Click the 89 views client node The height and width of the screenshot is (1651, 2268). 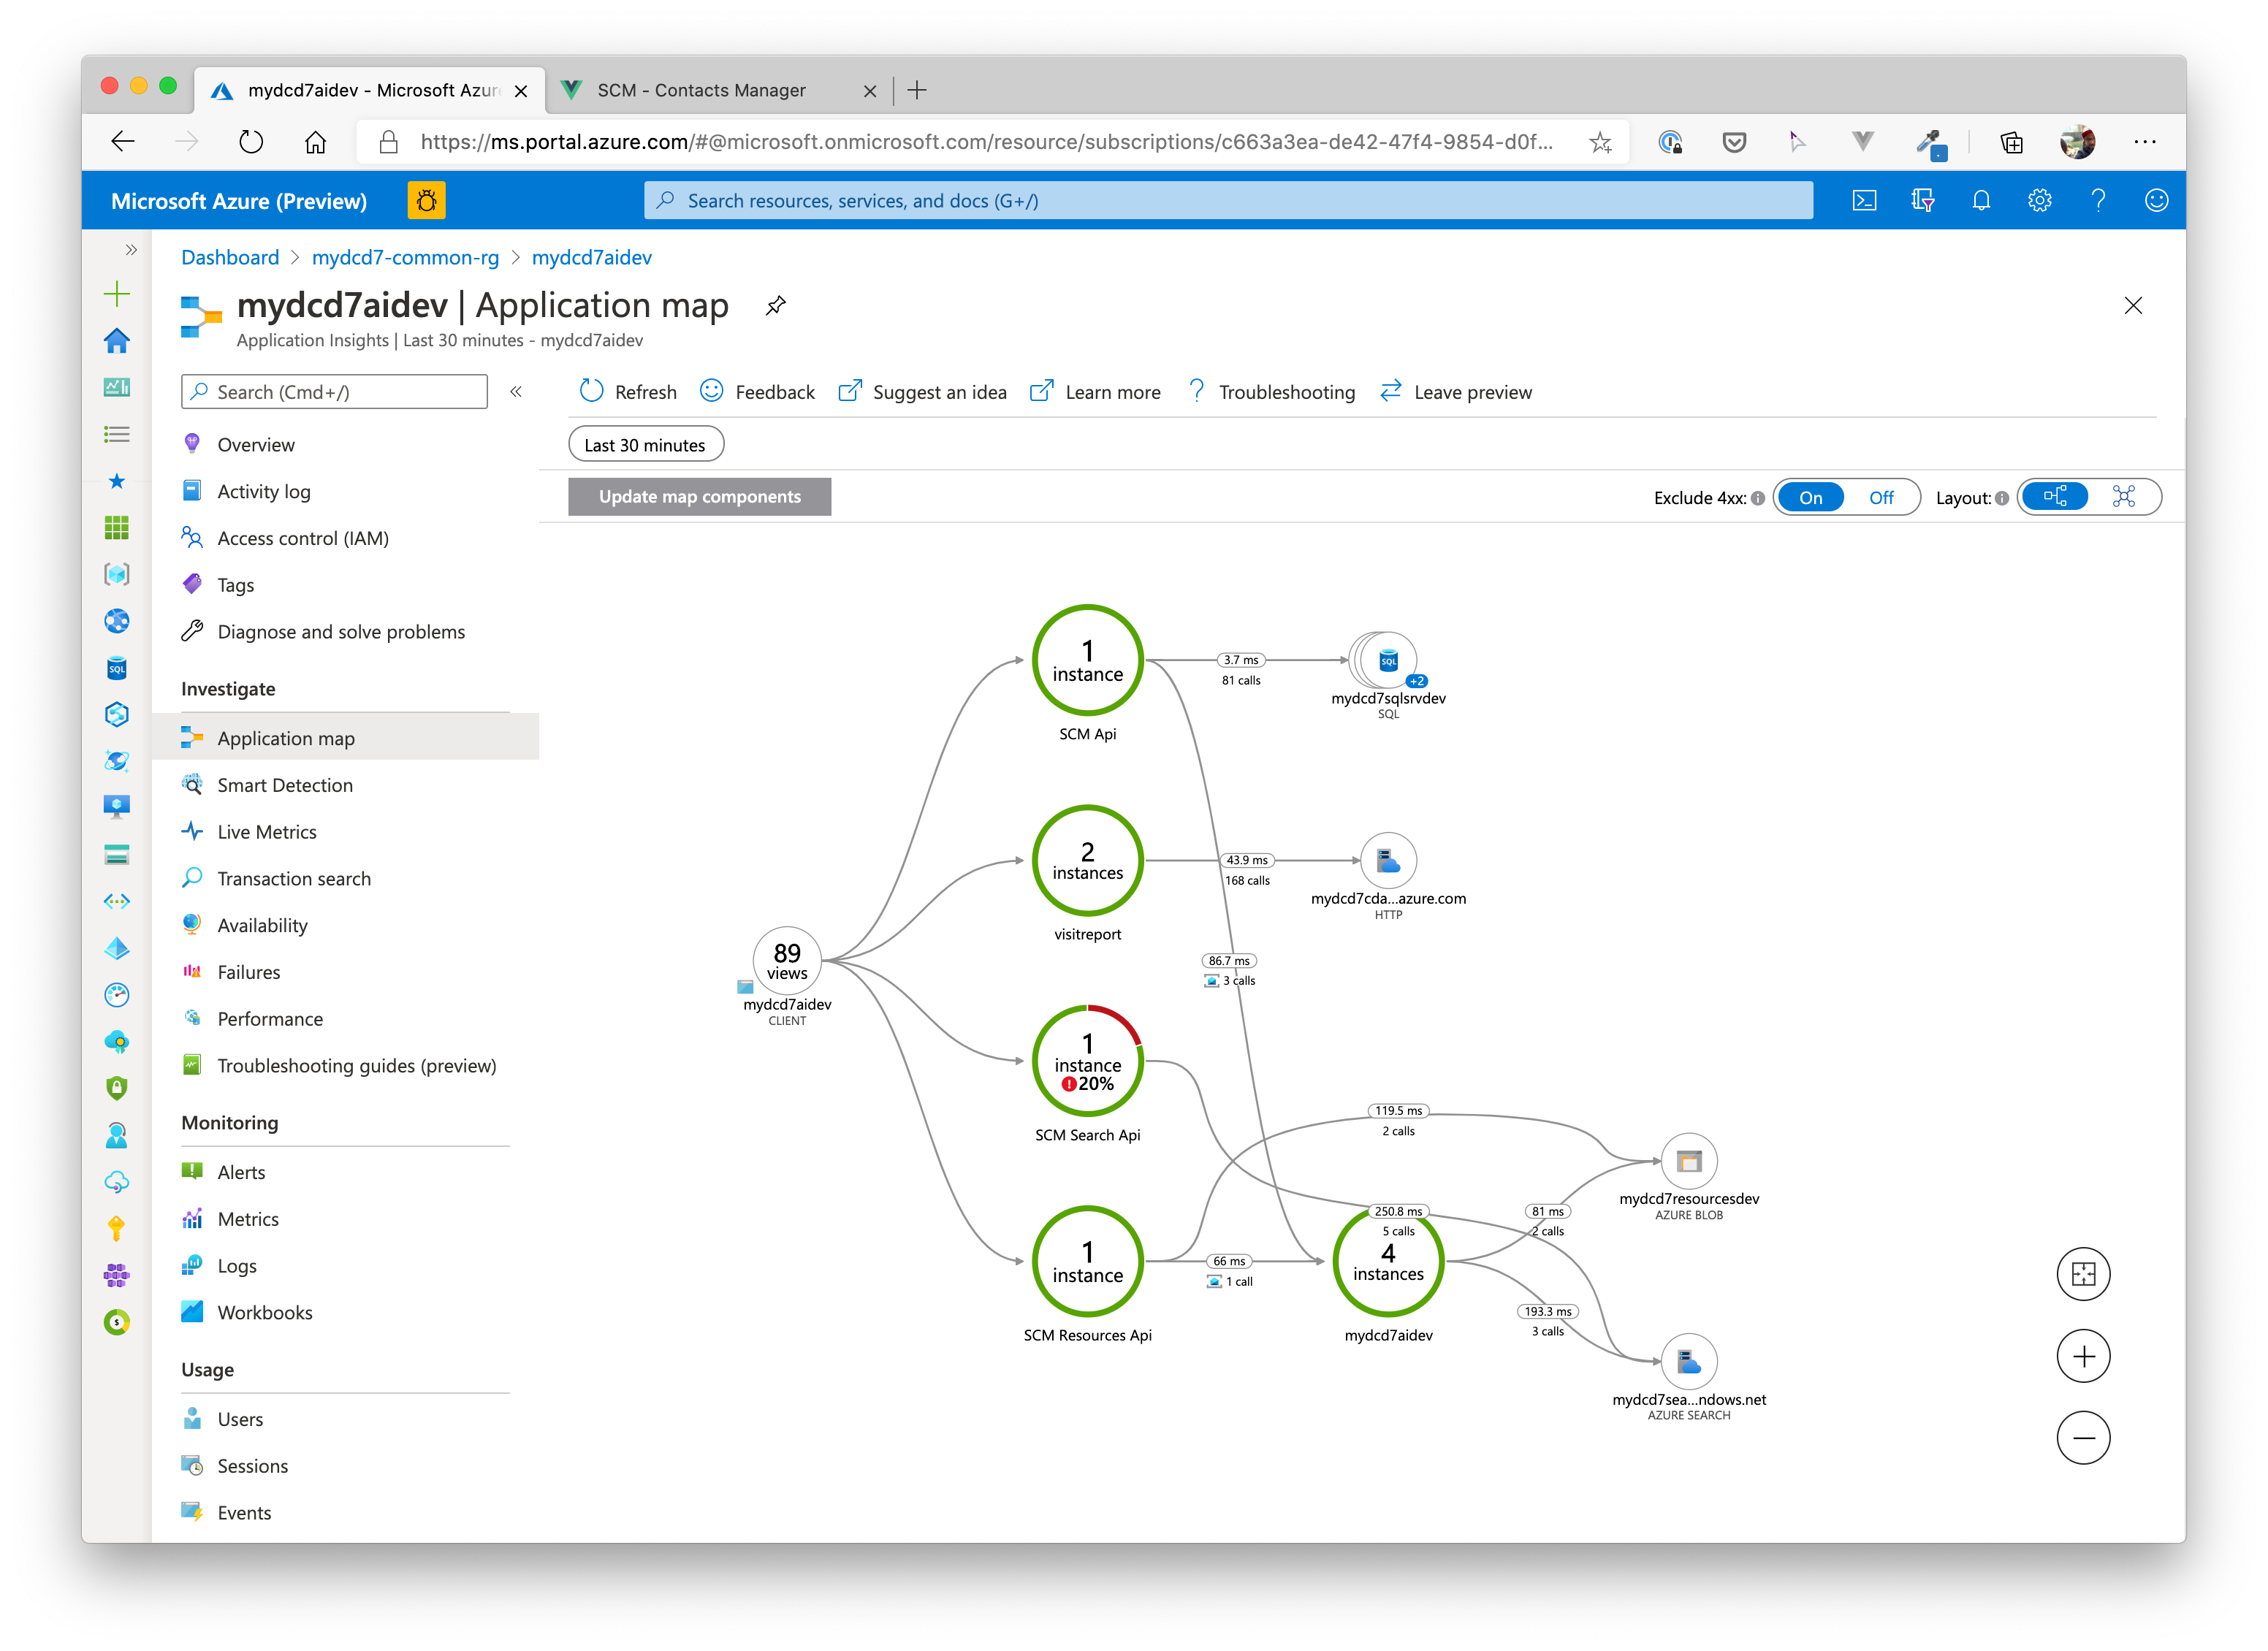click(x=787, y=960)
